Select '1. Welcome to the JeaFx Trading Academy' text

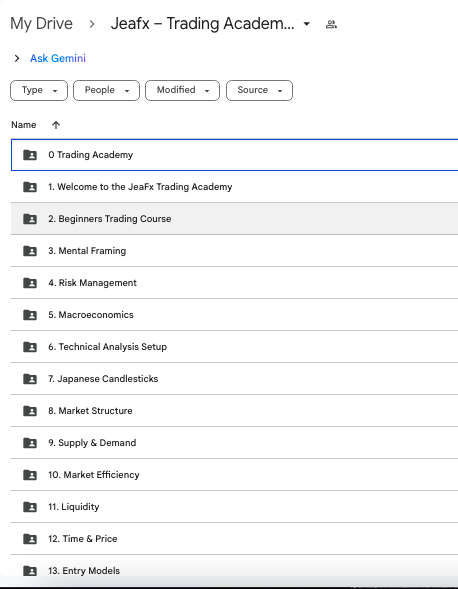[x=140, y=187]
